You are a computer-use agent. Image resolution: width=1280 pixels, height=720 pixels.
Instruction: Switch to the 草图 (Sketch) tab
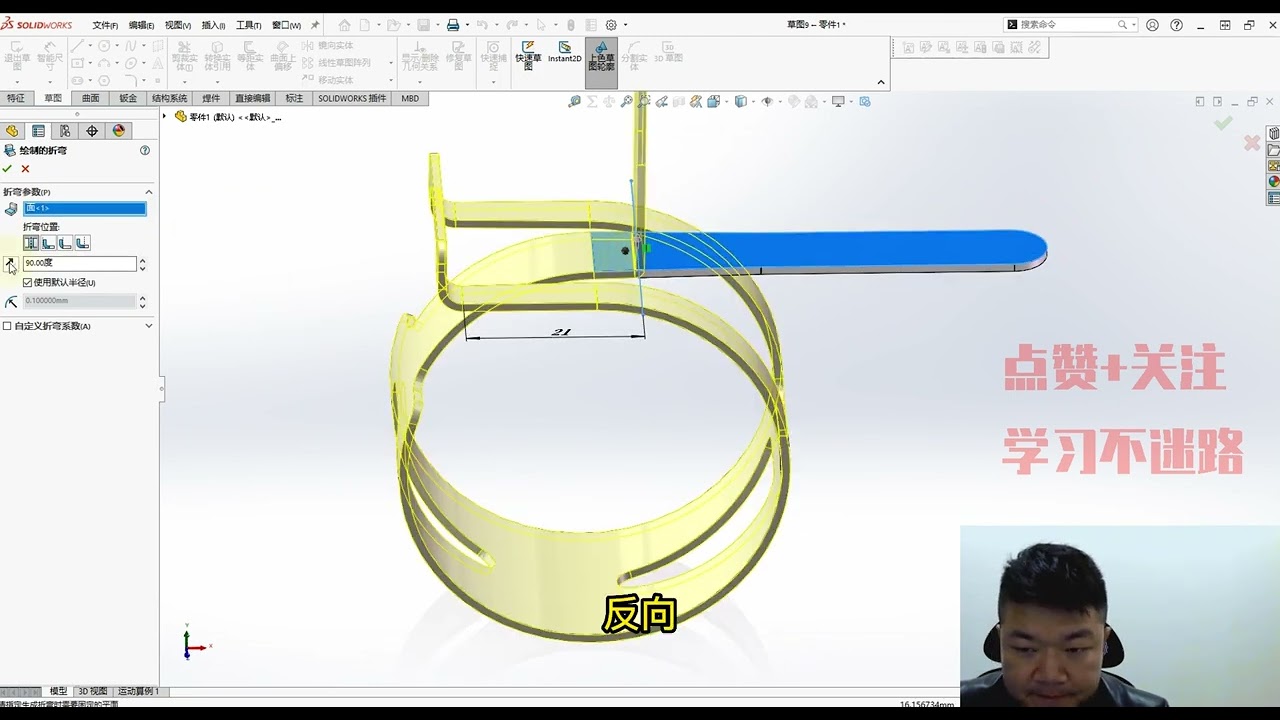[53, 98]
